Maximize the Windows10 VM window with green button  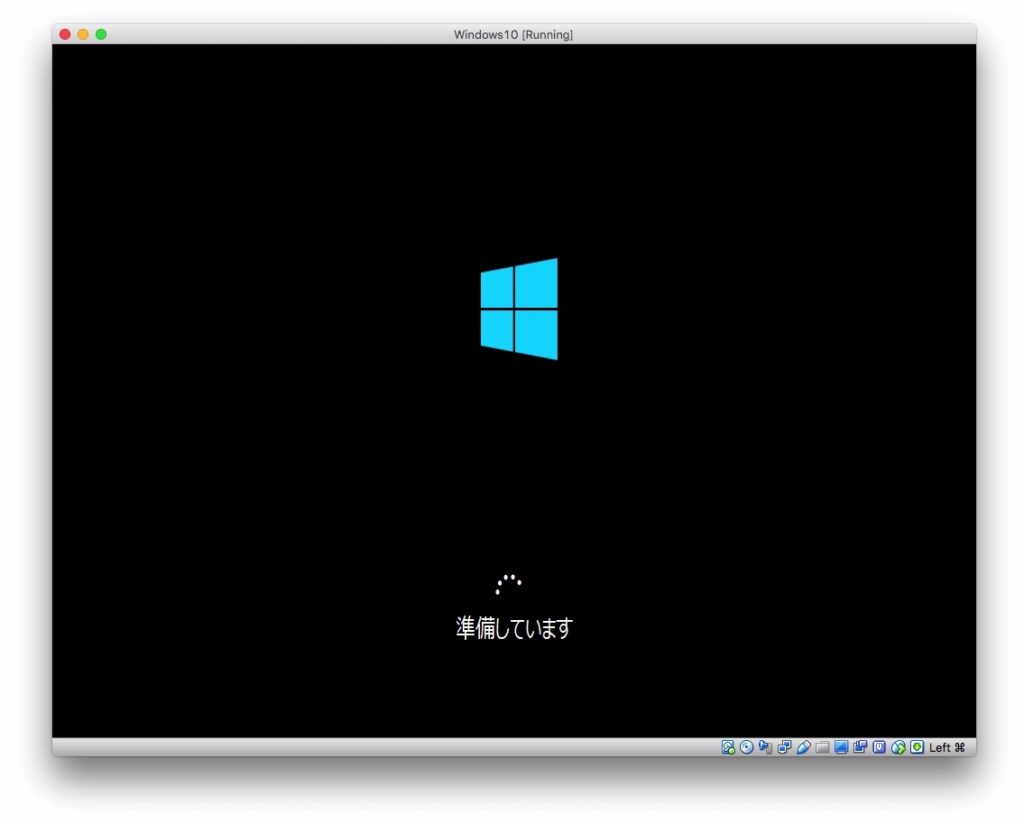[101, 34]
